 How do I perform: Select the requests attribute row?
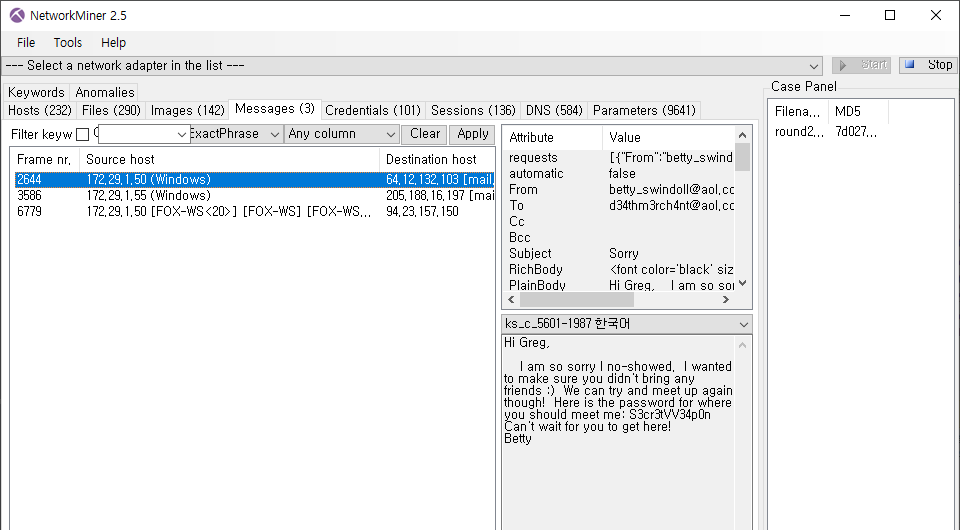(x=618, y=158)
